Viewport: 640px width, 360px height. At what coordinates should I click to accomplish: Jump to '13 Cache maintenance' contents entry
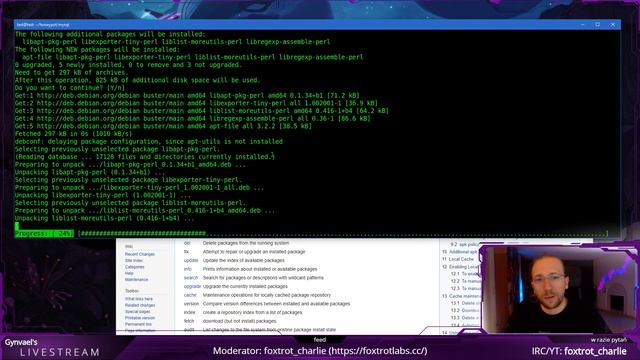461,296
